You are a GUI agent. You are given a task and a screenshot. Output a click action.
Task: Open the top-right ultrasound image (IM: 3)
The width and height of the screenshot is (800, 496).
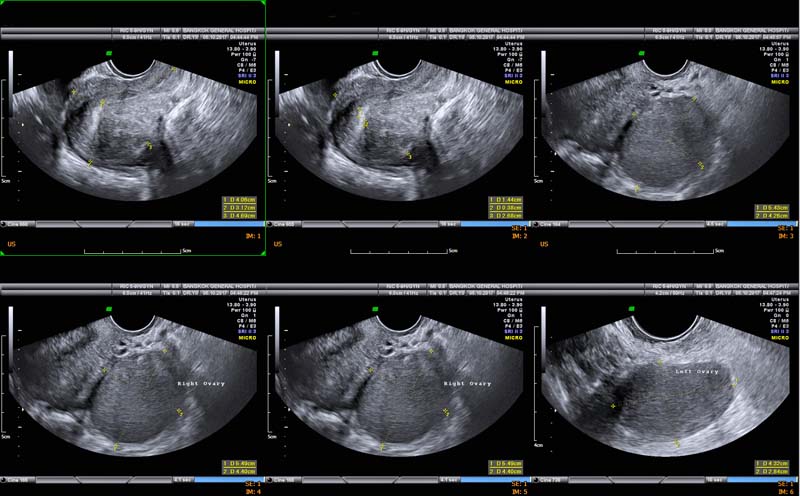[x=667, y=130]
